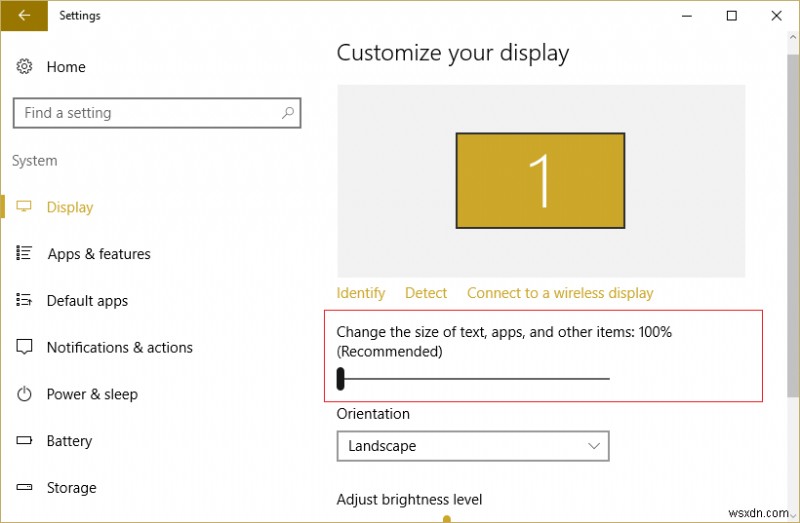Image resolution: width=800 pixels, height=523 pixels.
Task: Click the Display monitor icon
Action: pyautogui.click(x=25, y=207)
